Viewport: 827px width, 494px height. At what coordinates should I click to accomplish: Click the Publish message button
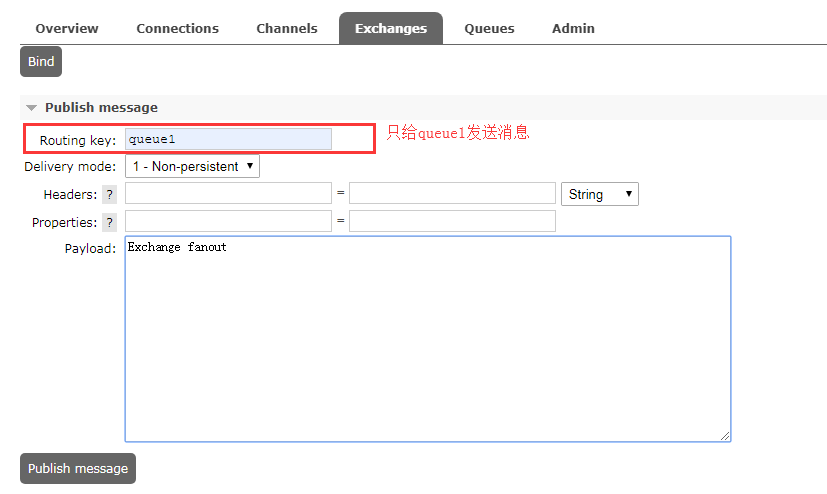pyautogui.click(x=78, y=468)
